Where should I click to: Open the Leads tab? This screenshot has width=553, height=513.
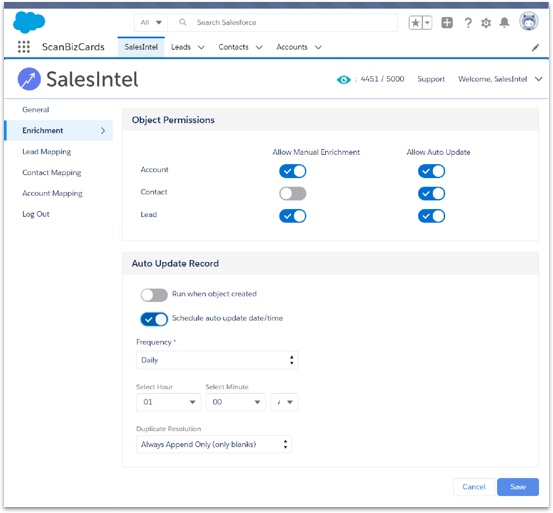[x=181, y=47]
